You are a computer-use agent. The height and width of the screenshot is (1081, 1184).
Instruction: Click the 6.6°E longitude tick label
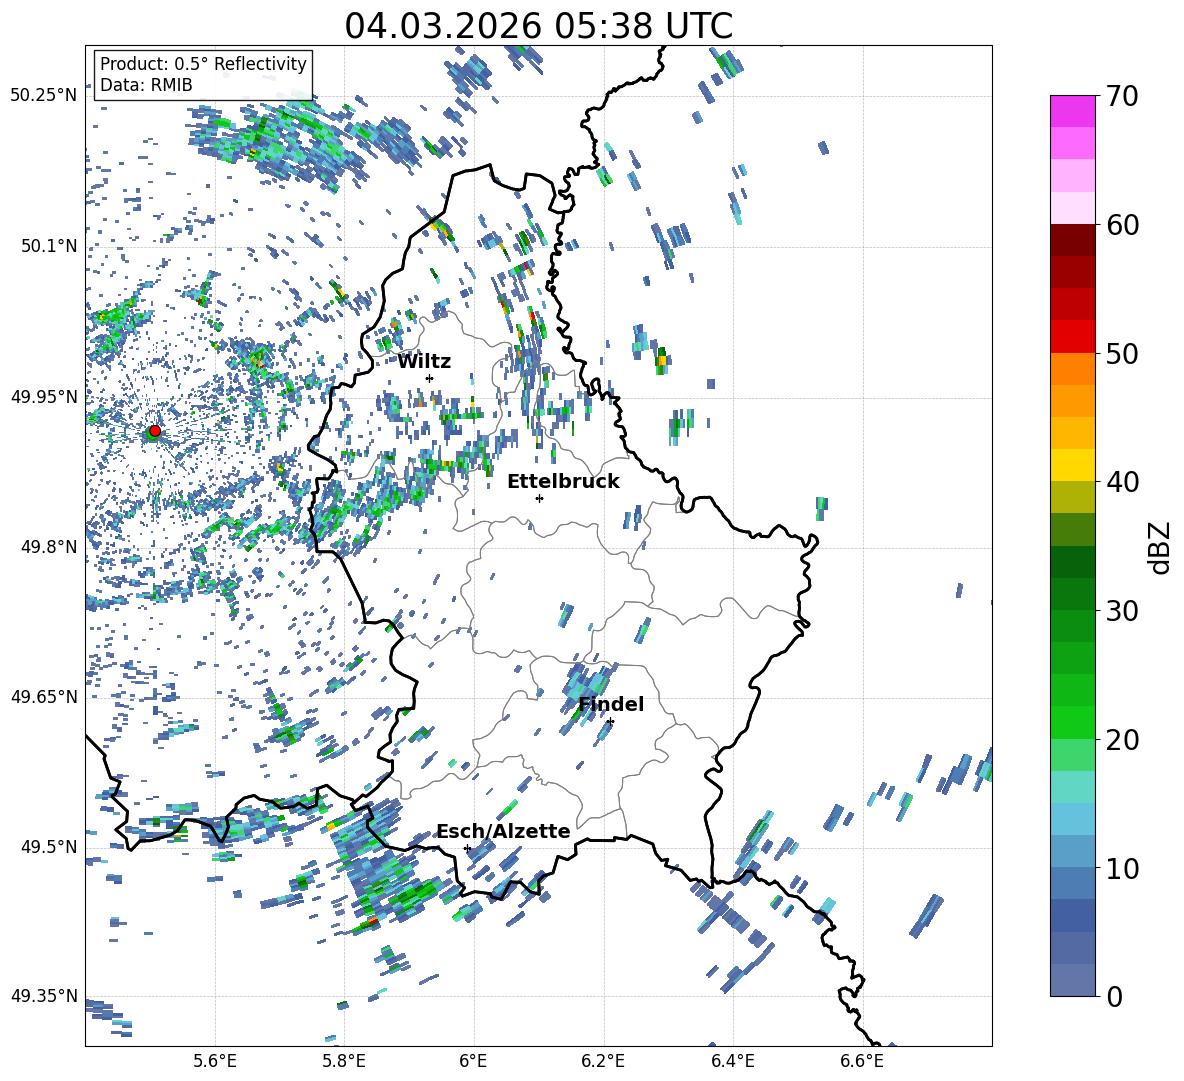862,1061
